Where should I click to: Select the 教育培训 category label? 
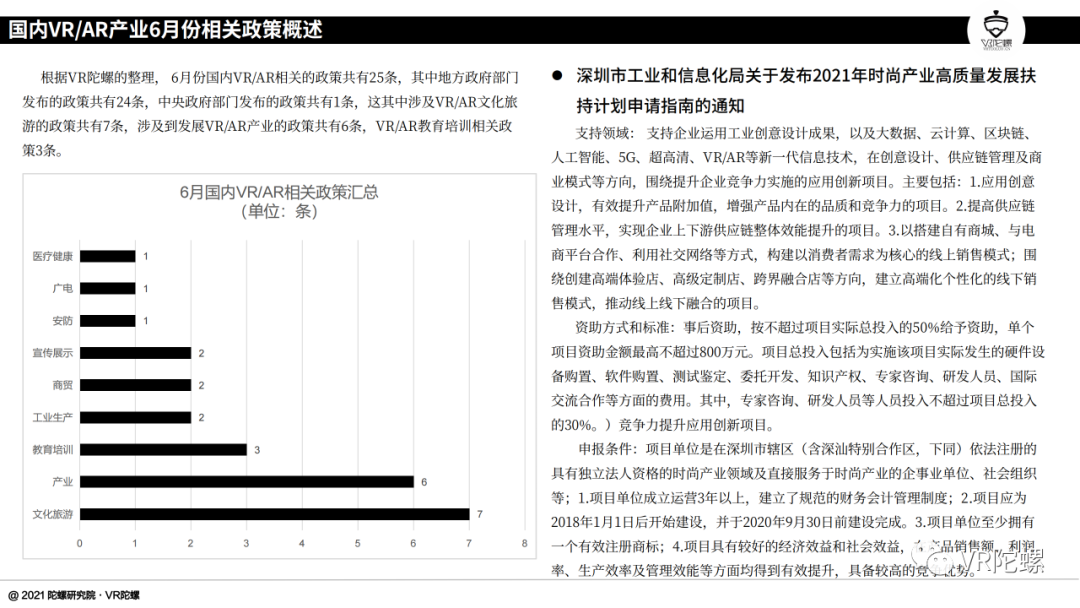pyautogui.click(x=52, y=450)
